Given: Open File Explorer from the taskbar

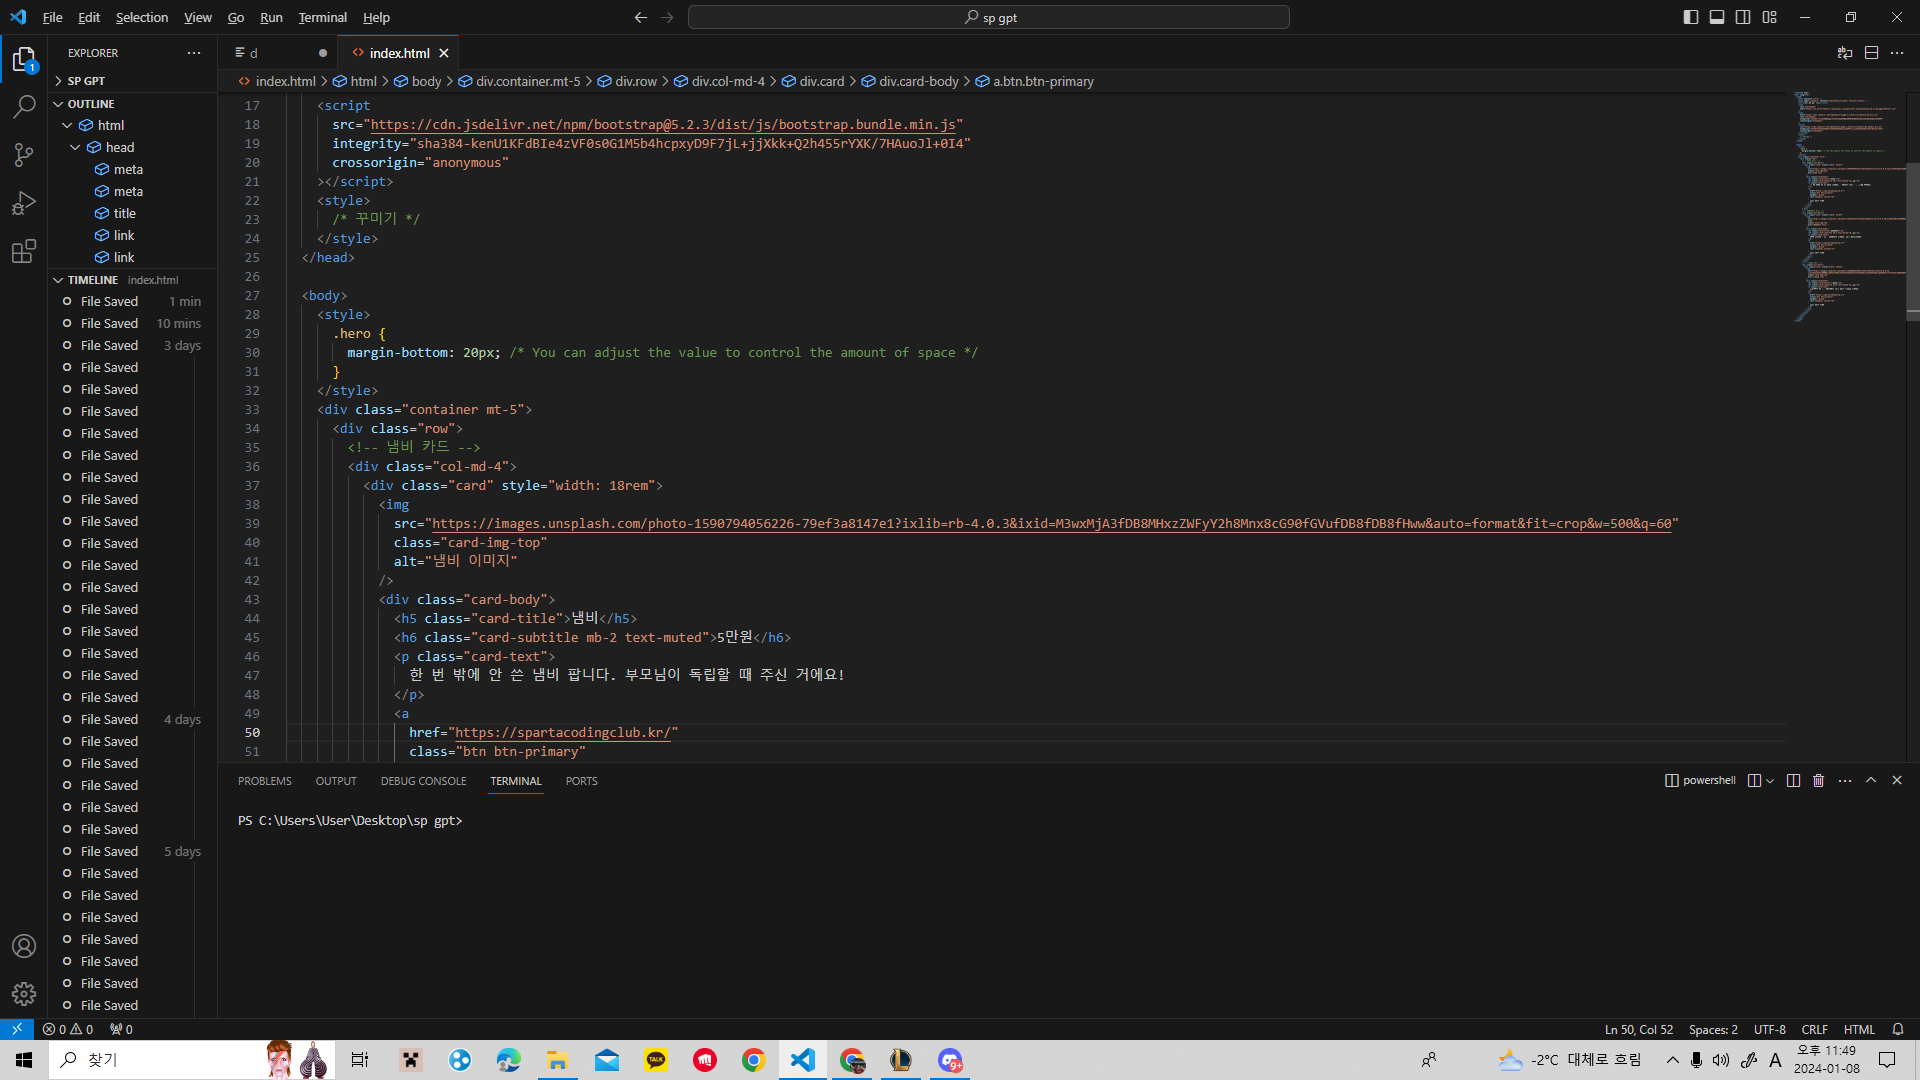Looking at the screenshot, I should tap(558, 1060).
